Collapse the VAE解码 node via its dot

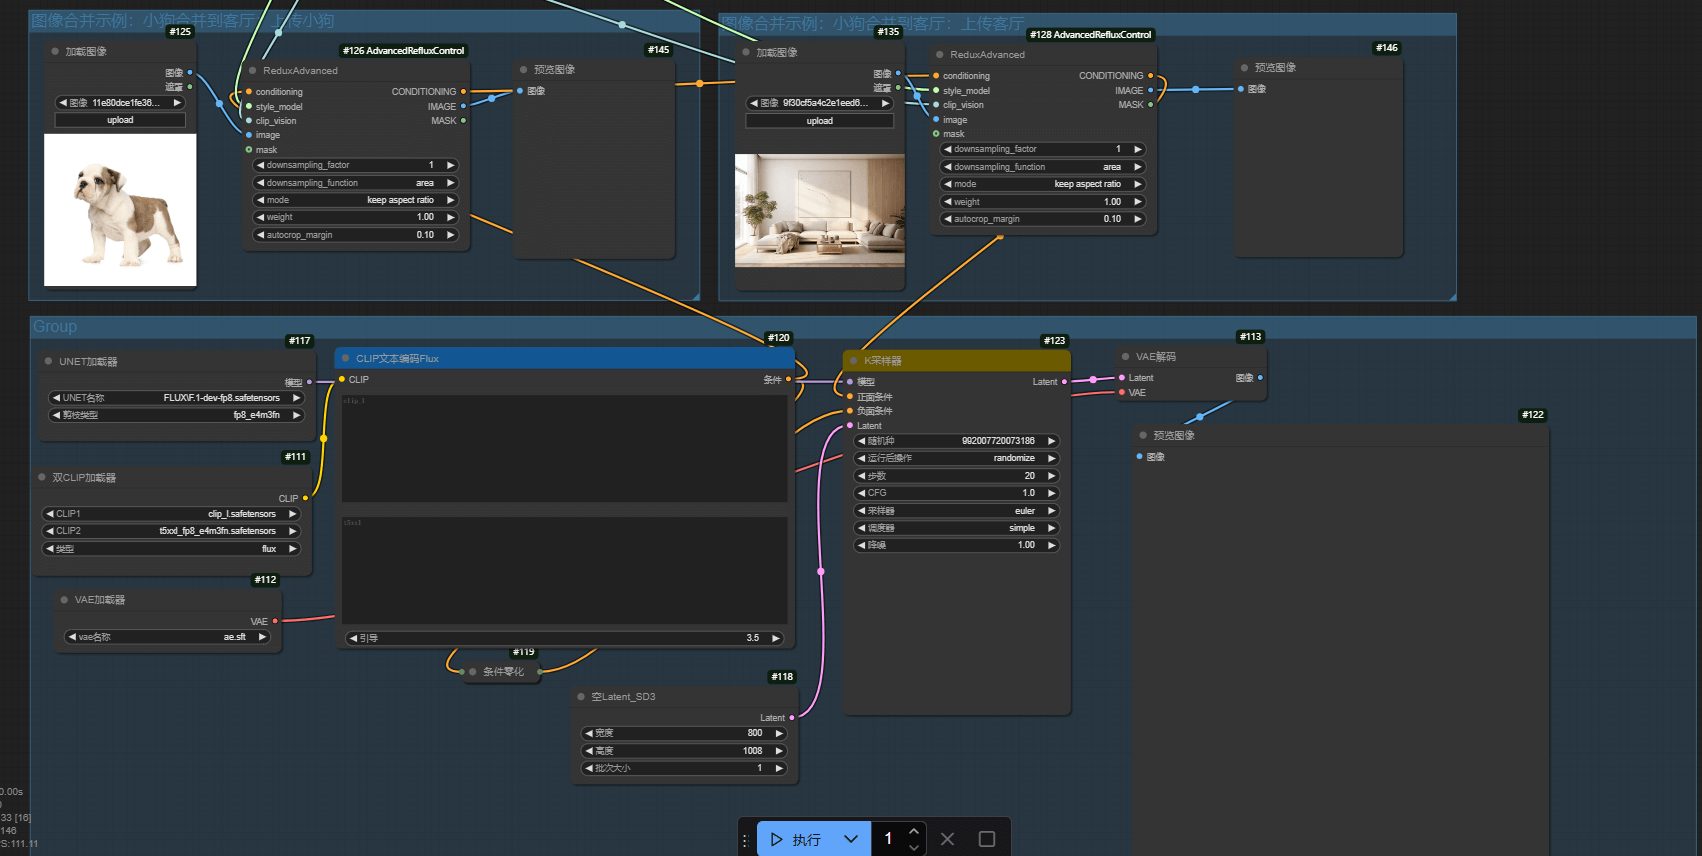tap(1126, 356)
